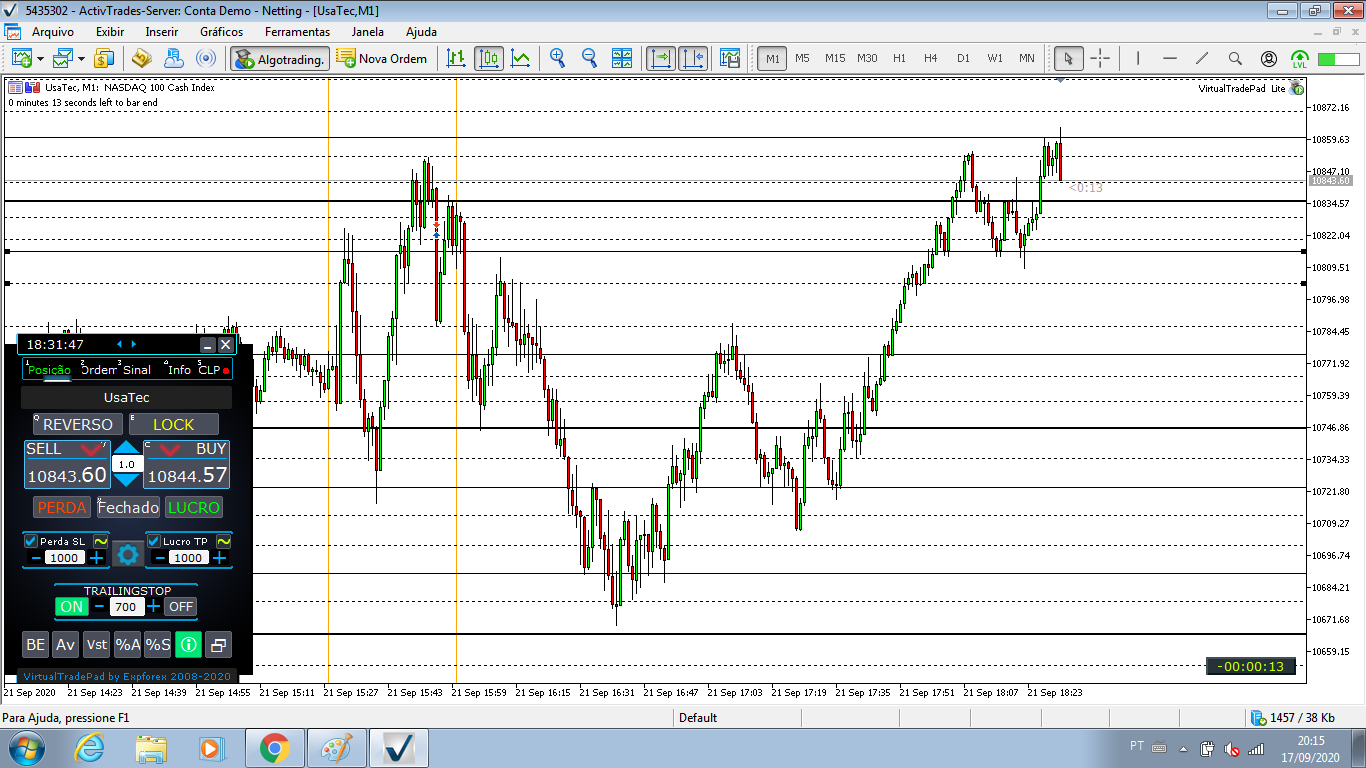Open the Gráficos menu
Image resolution: width=1366 pixels, height=768 pixels.
(x=222, y=32)
